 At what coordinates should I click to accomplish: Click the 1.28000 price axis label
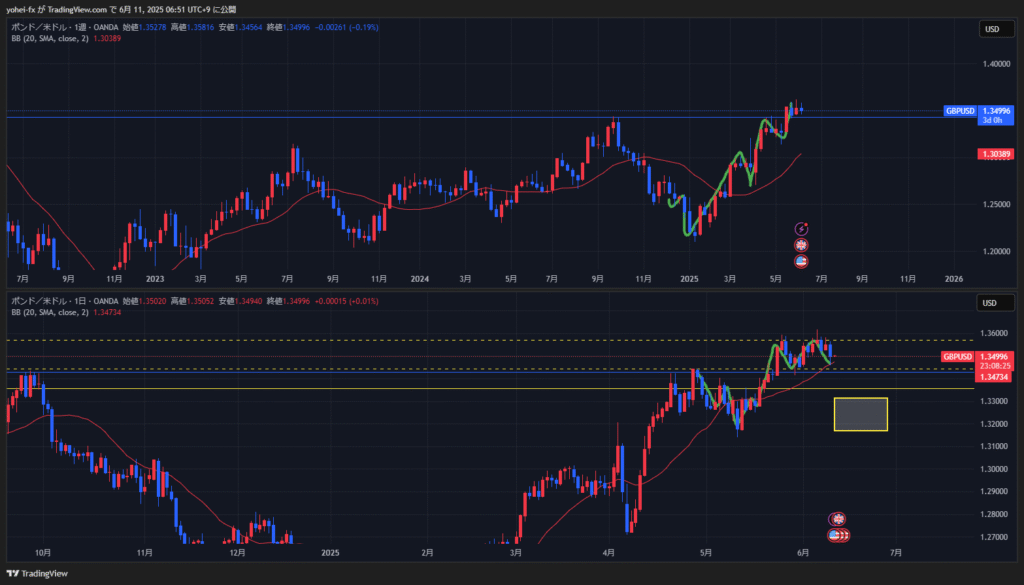[993, 514]
